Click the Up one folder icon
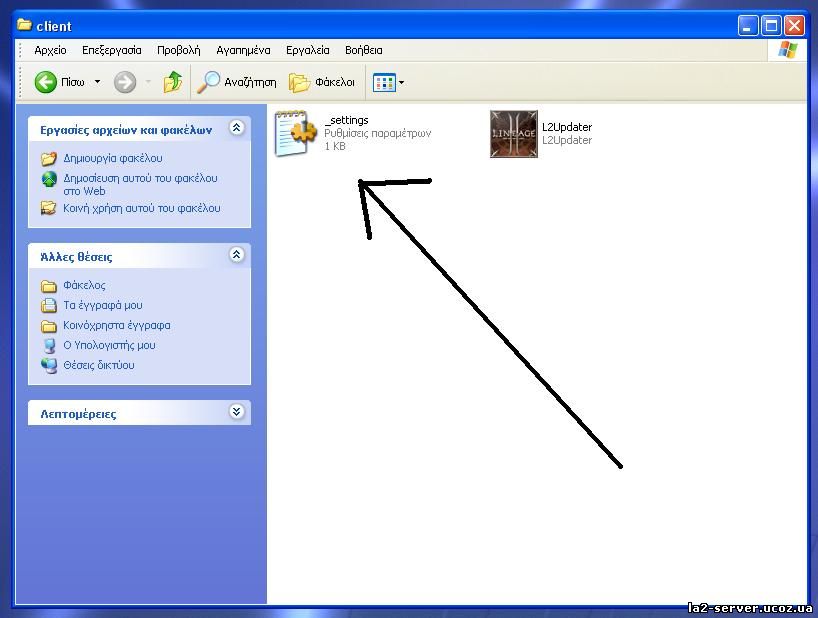Image resolution: width=818 pixels, height=618 pixels. coord(173,82)
